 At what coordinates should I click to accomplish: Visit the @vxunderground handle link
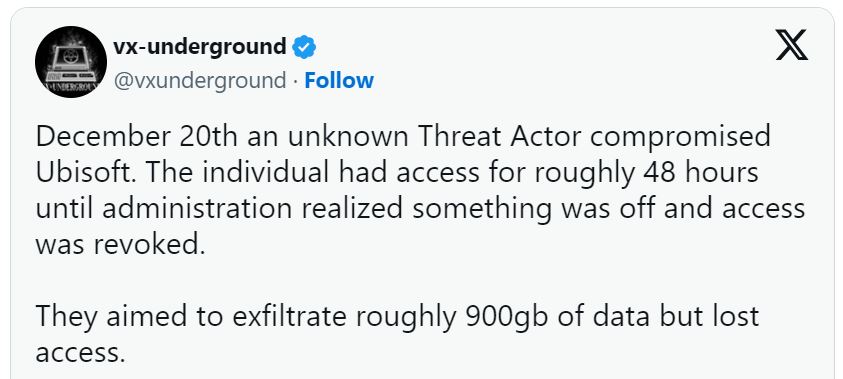[x=199, y=81]
